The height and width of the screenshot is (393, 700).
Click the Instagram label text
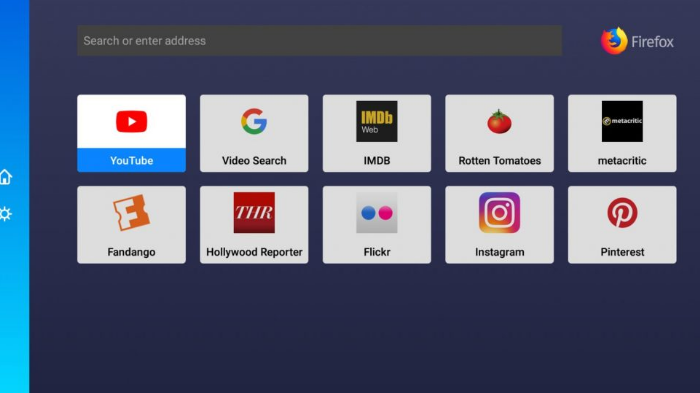click(x=500, y=252)
